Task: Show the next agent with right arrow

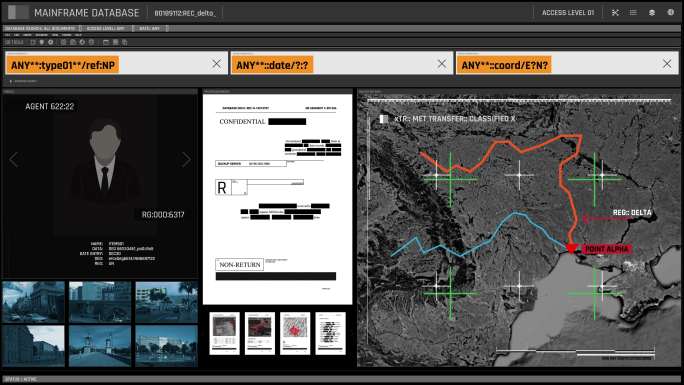Action: [x=186, y=160]
